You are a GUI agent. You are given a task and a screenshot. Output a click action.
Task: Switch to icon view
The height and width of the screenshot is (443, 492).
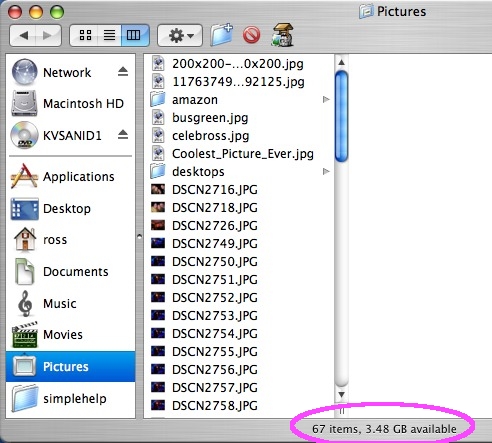[85, 35]
